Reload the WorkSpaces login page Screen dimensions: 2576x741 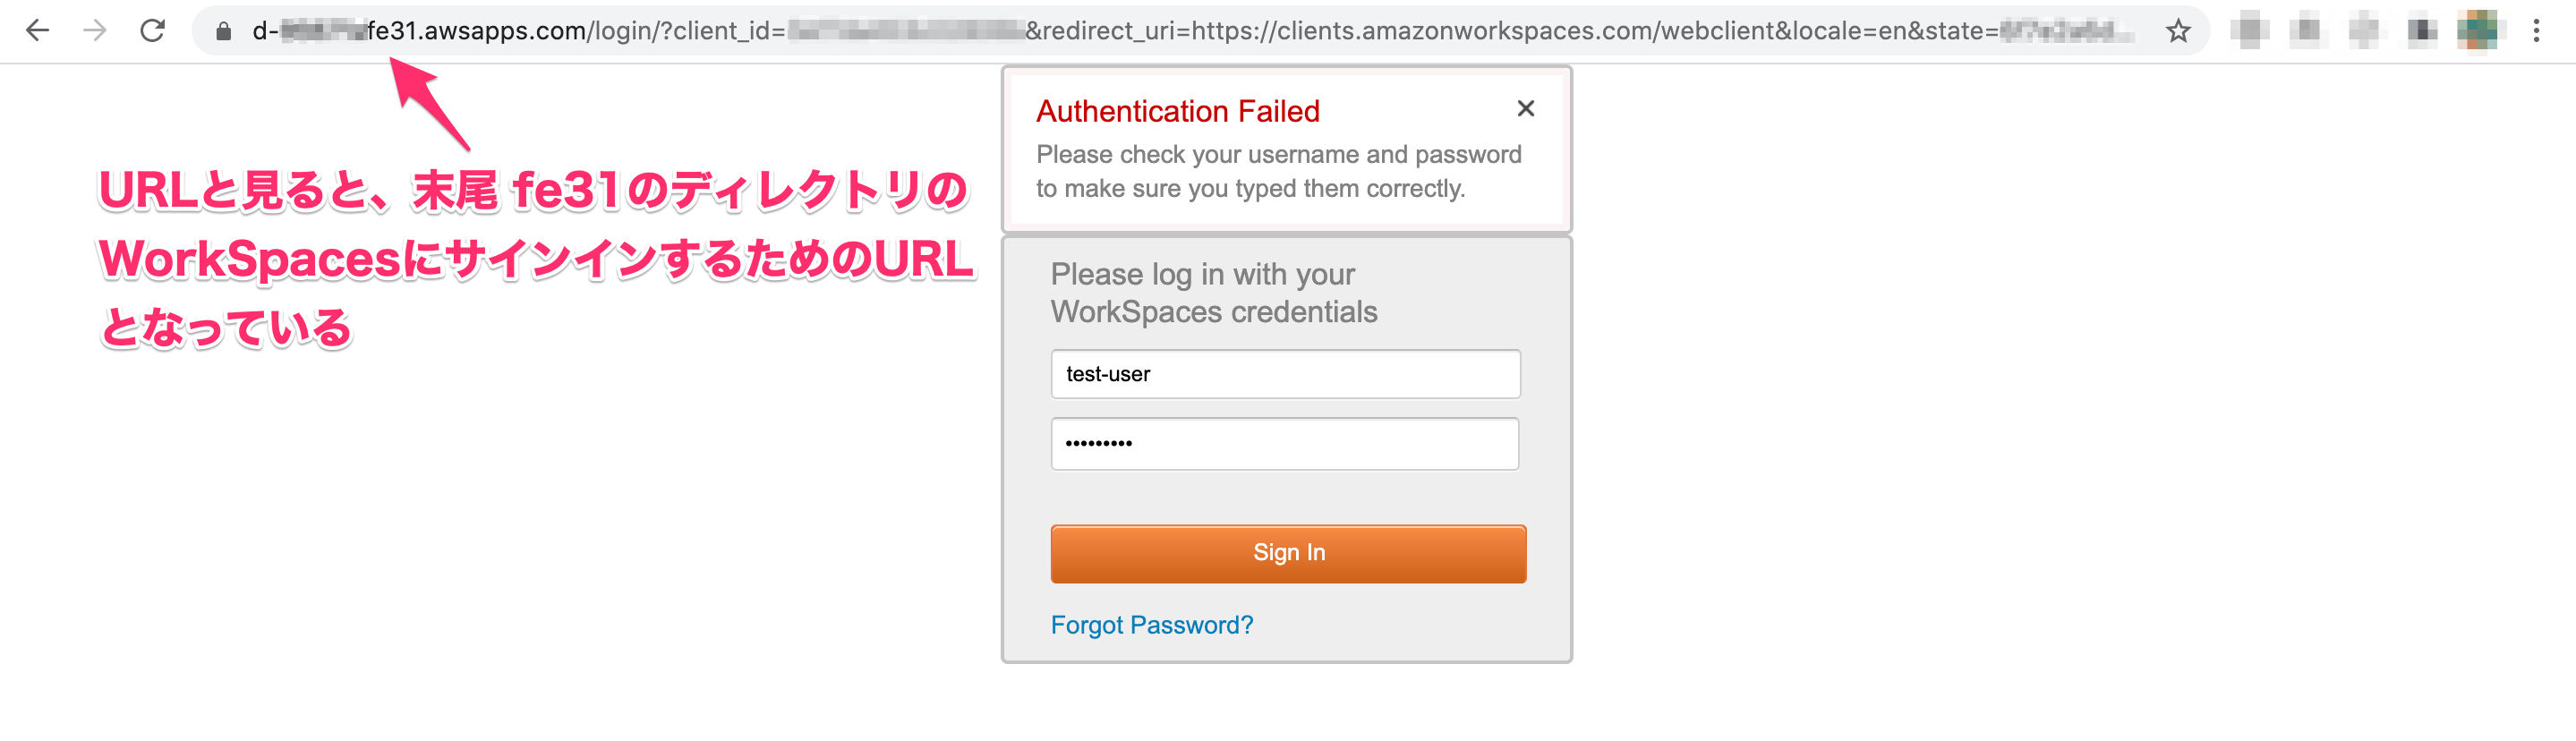pos(152,31)
